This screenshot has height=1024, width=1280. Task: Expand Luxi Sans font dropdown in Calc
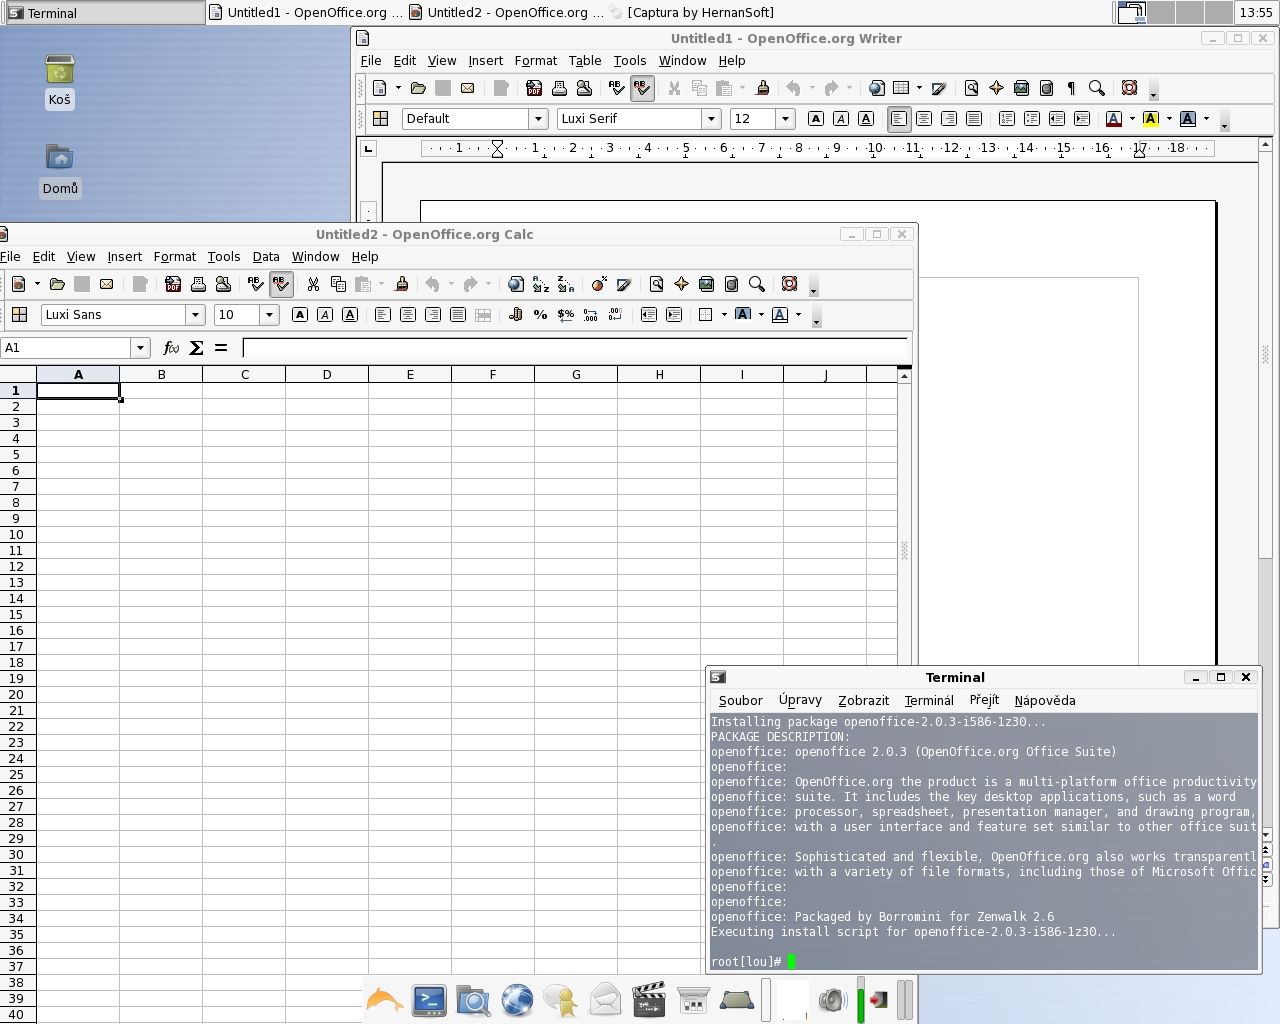click(x=195, y=314)
